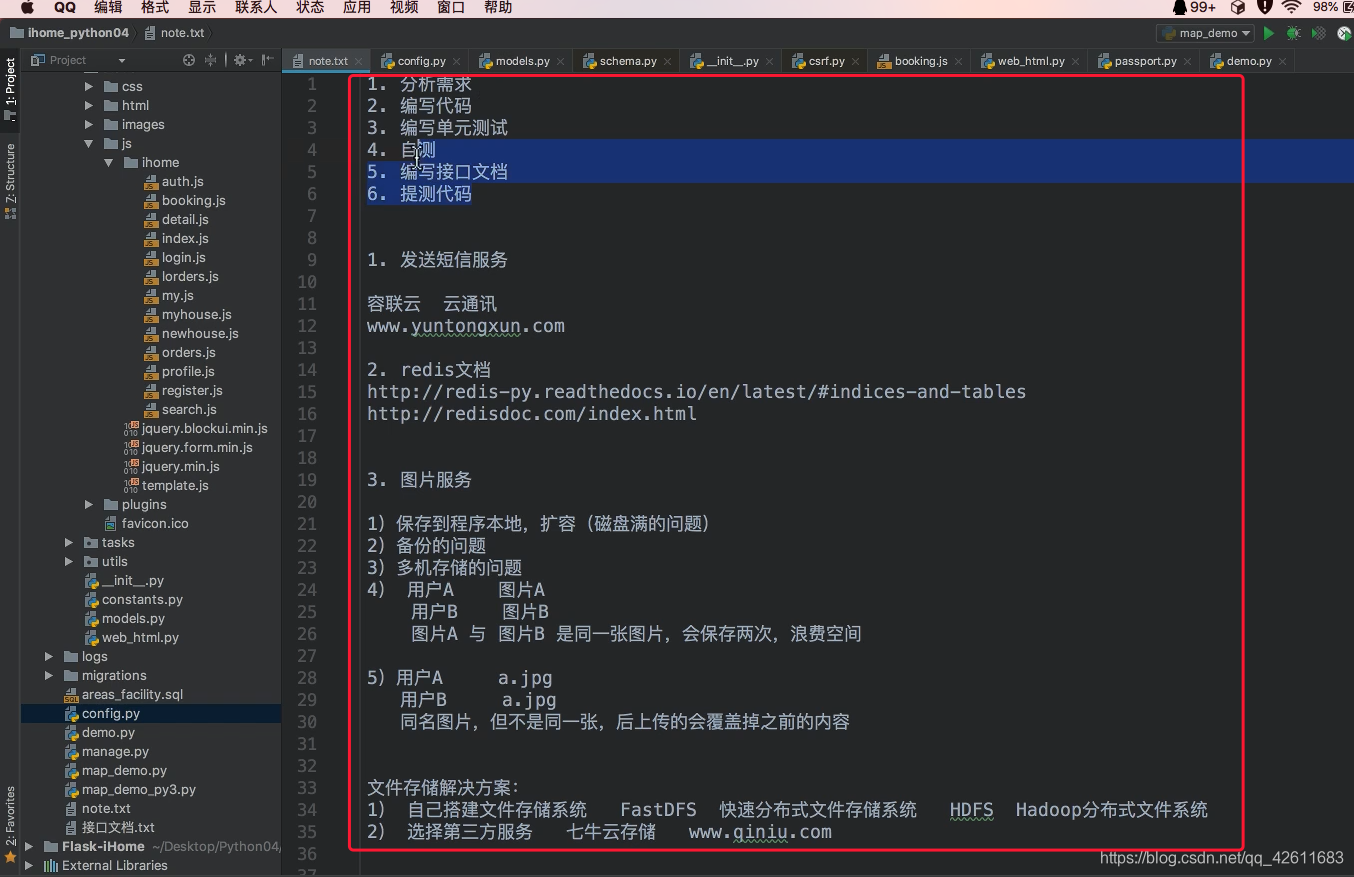Close the schema.py editor tab
Image resolution: width=1354 pixels, height=877 pixels.
click(x=667, y=62)
